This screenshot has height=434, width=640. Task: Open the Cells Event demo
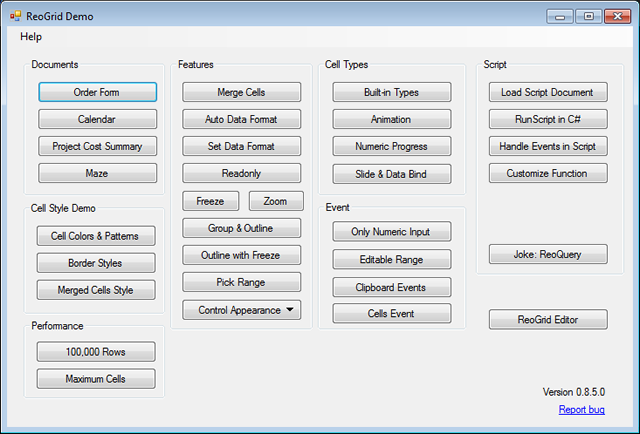pyautogui.click(x=392, y=314)
